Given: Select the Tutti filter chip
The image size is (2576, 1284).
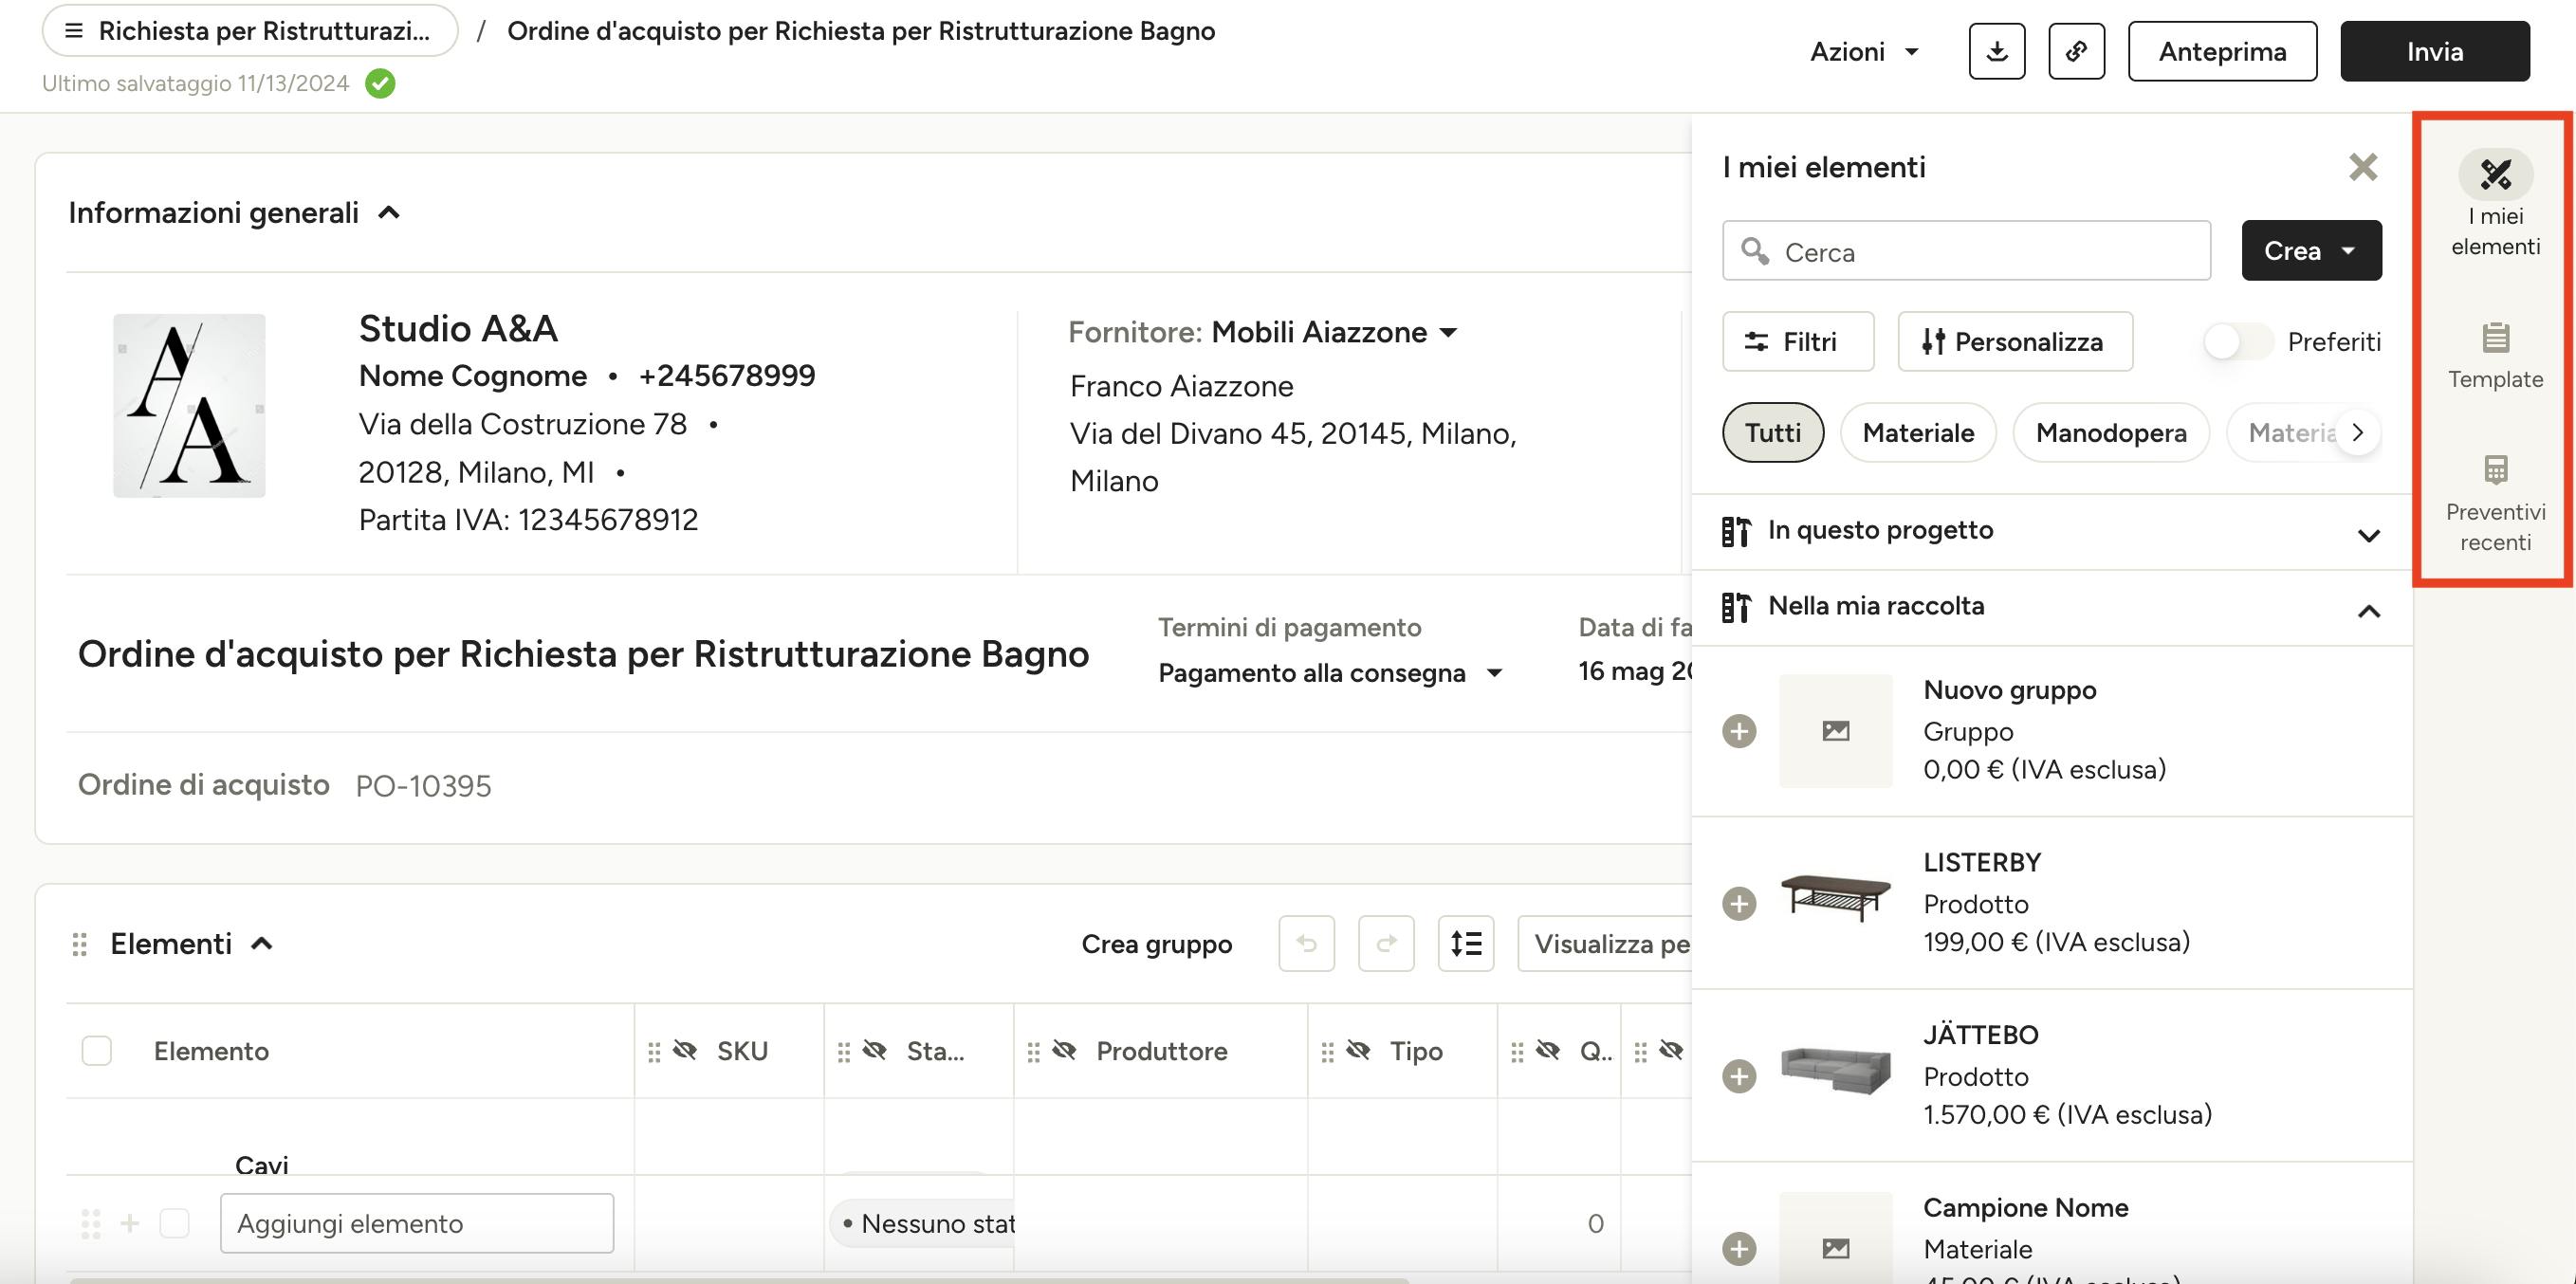Looking at the screenshot, I should (1773, 432).
